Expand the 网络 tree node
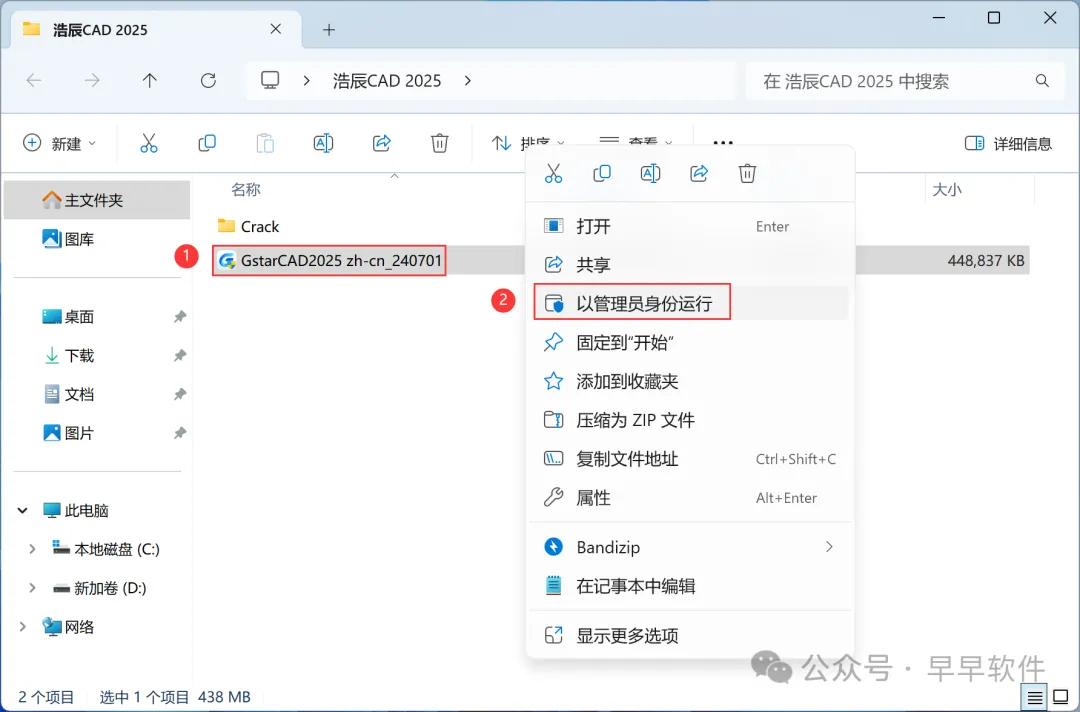1080x712 pixels. [x=23, y=627]
